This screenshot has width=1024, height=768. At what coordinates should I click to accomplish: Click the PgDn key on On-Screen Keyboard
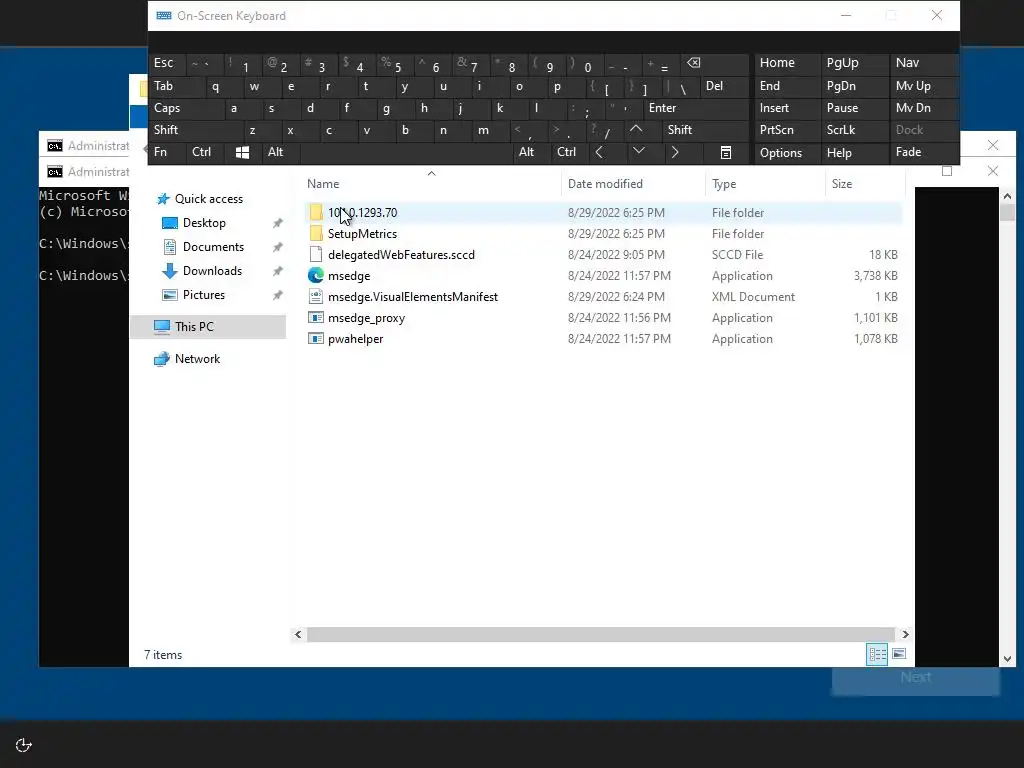(x=854, y=86)
